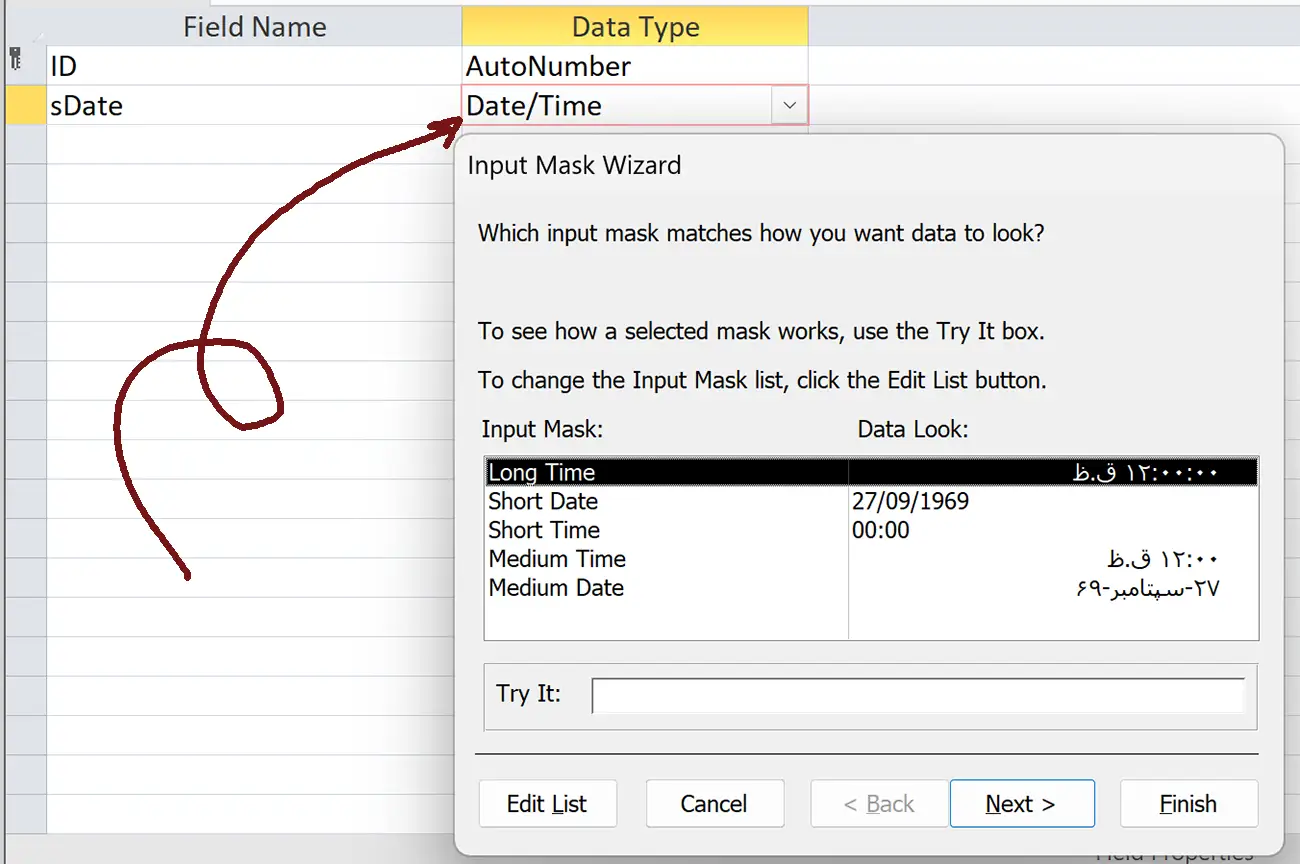
Task: Select the Long Time input mask
Action: pos(542,472)
